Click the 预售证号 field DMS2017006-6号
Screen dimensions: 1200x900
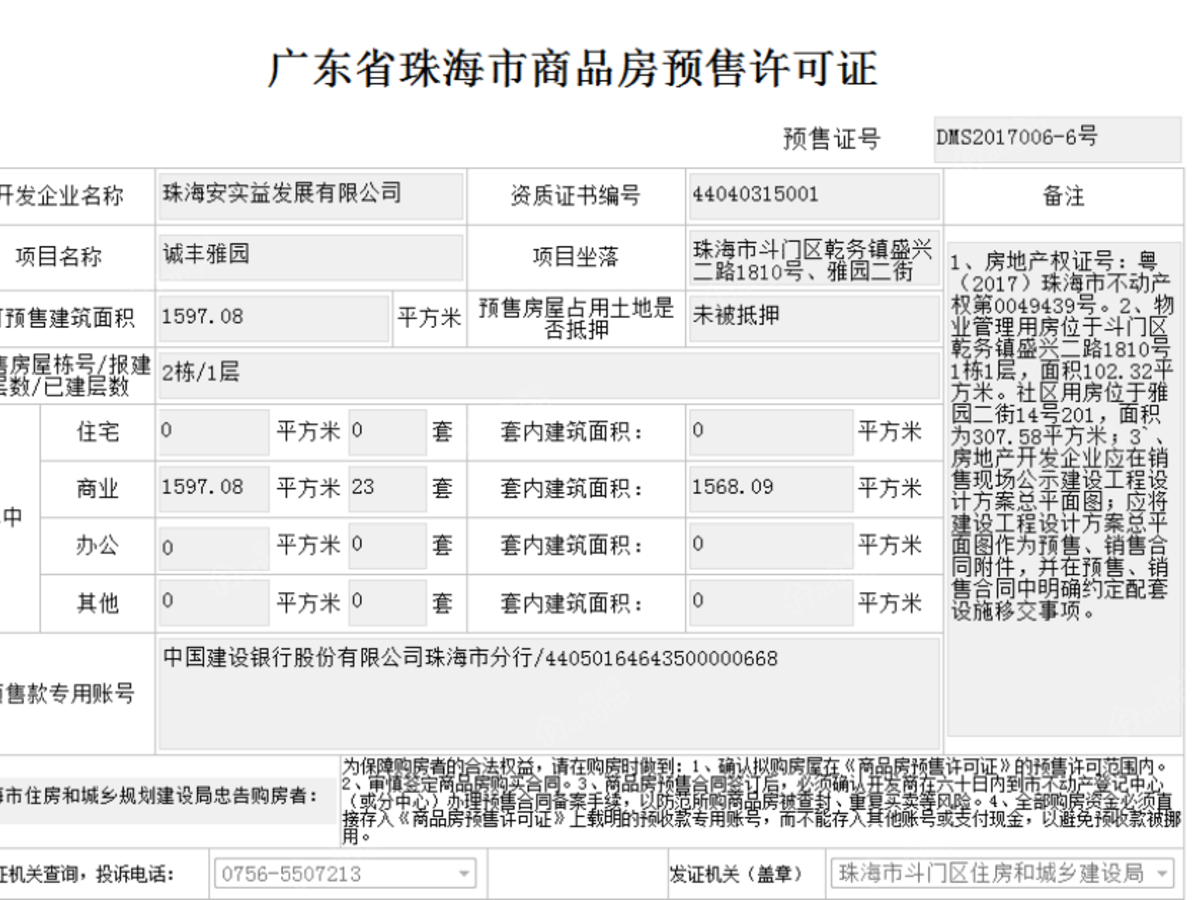pyautogui.click(x=1057, y=139)
